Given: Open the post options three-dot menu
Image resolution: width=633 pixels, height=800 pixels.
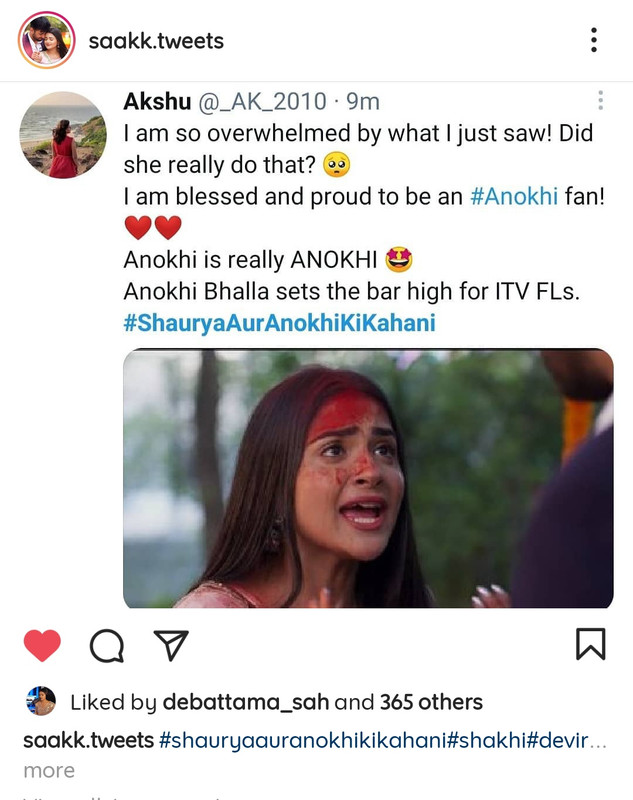Looking at the screenshot, I should pyautogui.click(x=594, y=40).
